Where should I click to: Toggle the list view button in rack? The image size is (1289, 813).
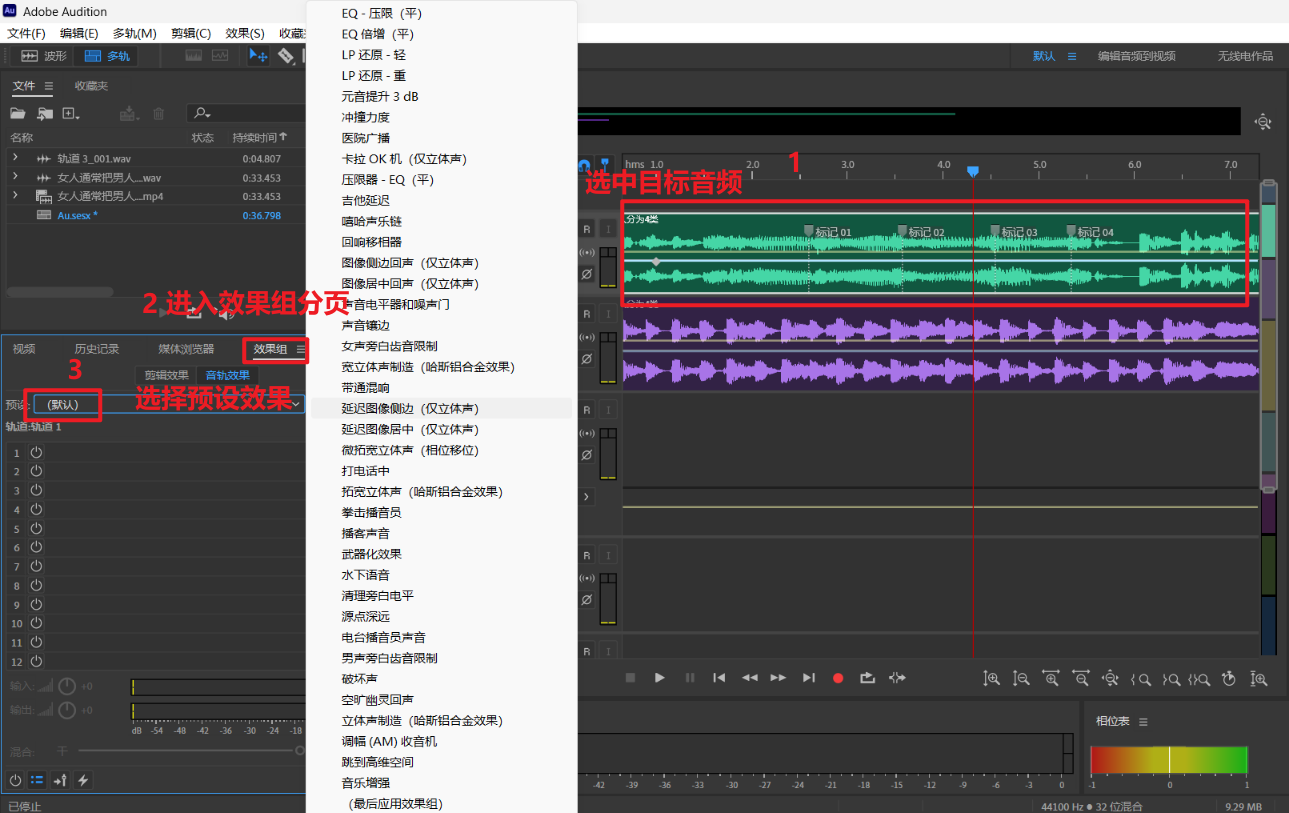38,780
